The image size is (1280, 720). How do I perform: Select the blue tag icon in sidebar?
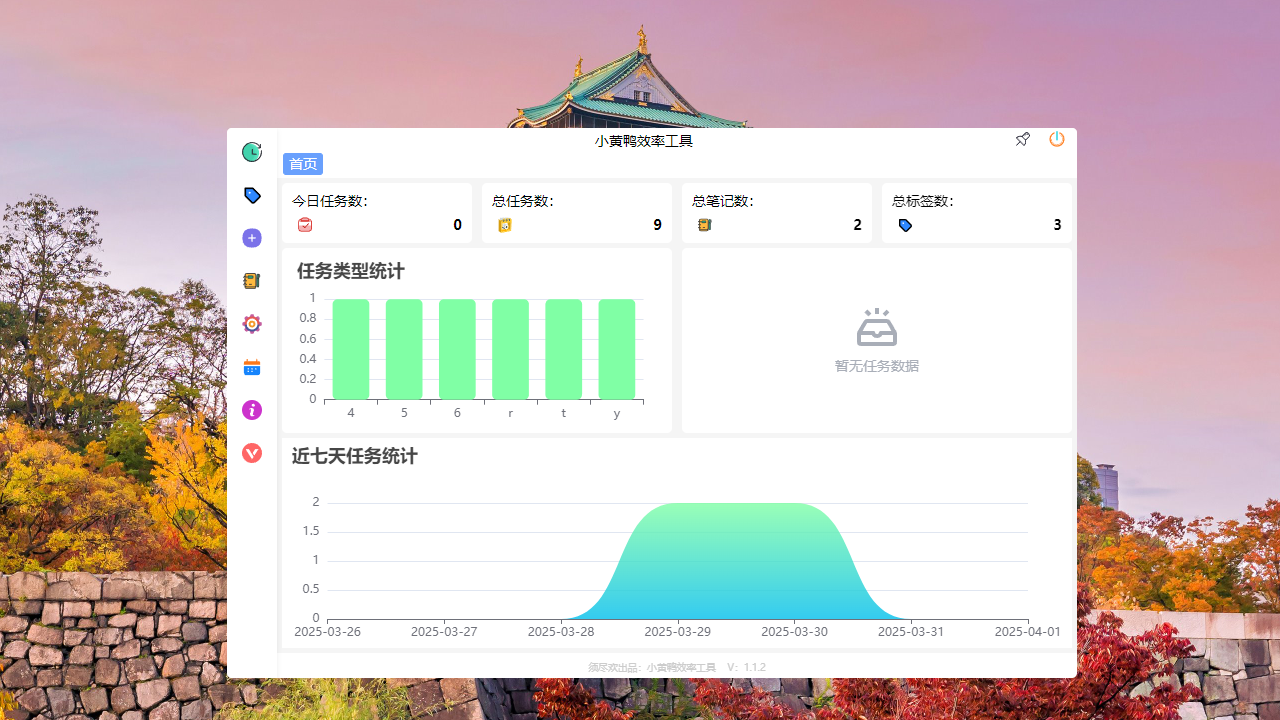pos(251,195)
